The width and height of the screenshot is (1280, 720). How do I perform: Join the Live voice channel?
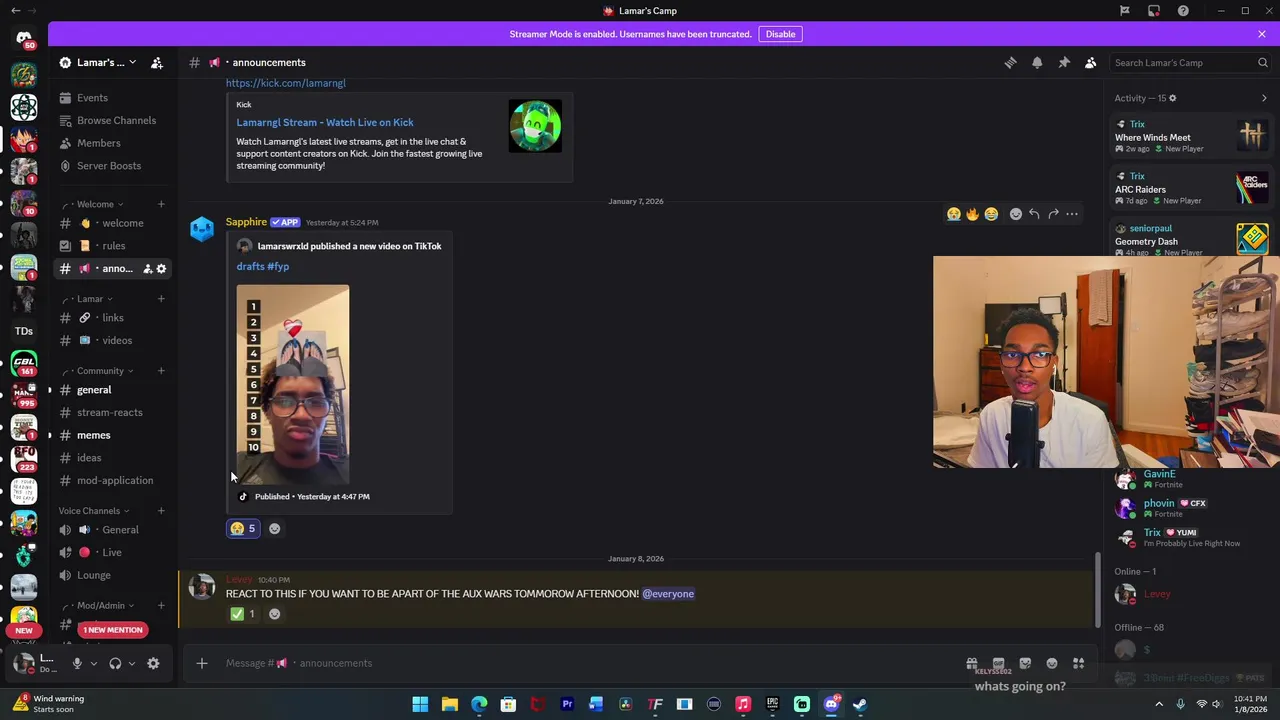(x=111, y=553)
